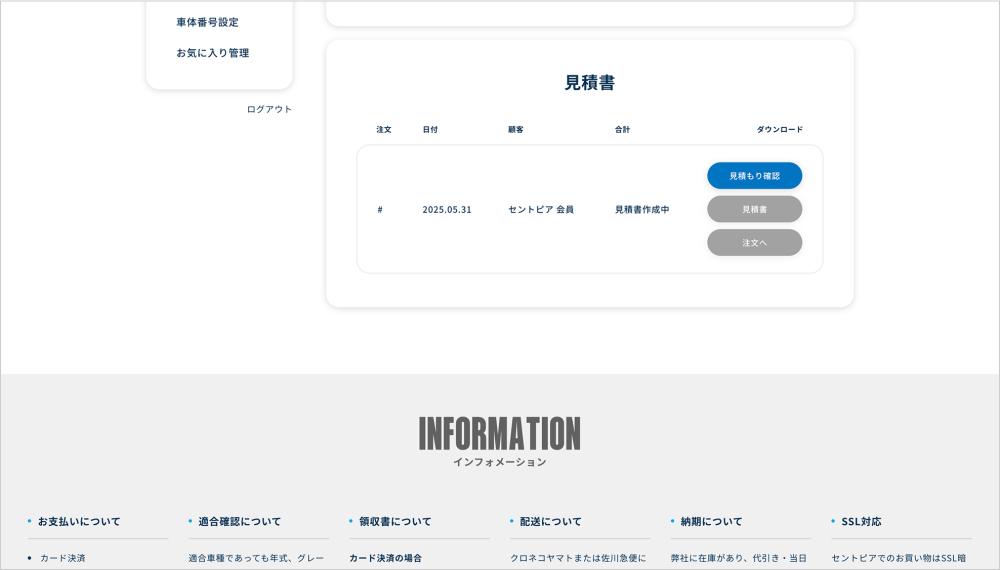Click the ログアウト link
Image resolution: width=1000 pixels, height=570 pixels.
(269, 109)
